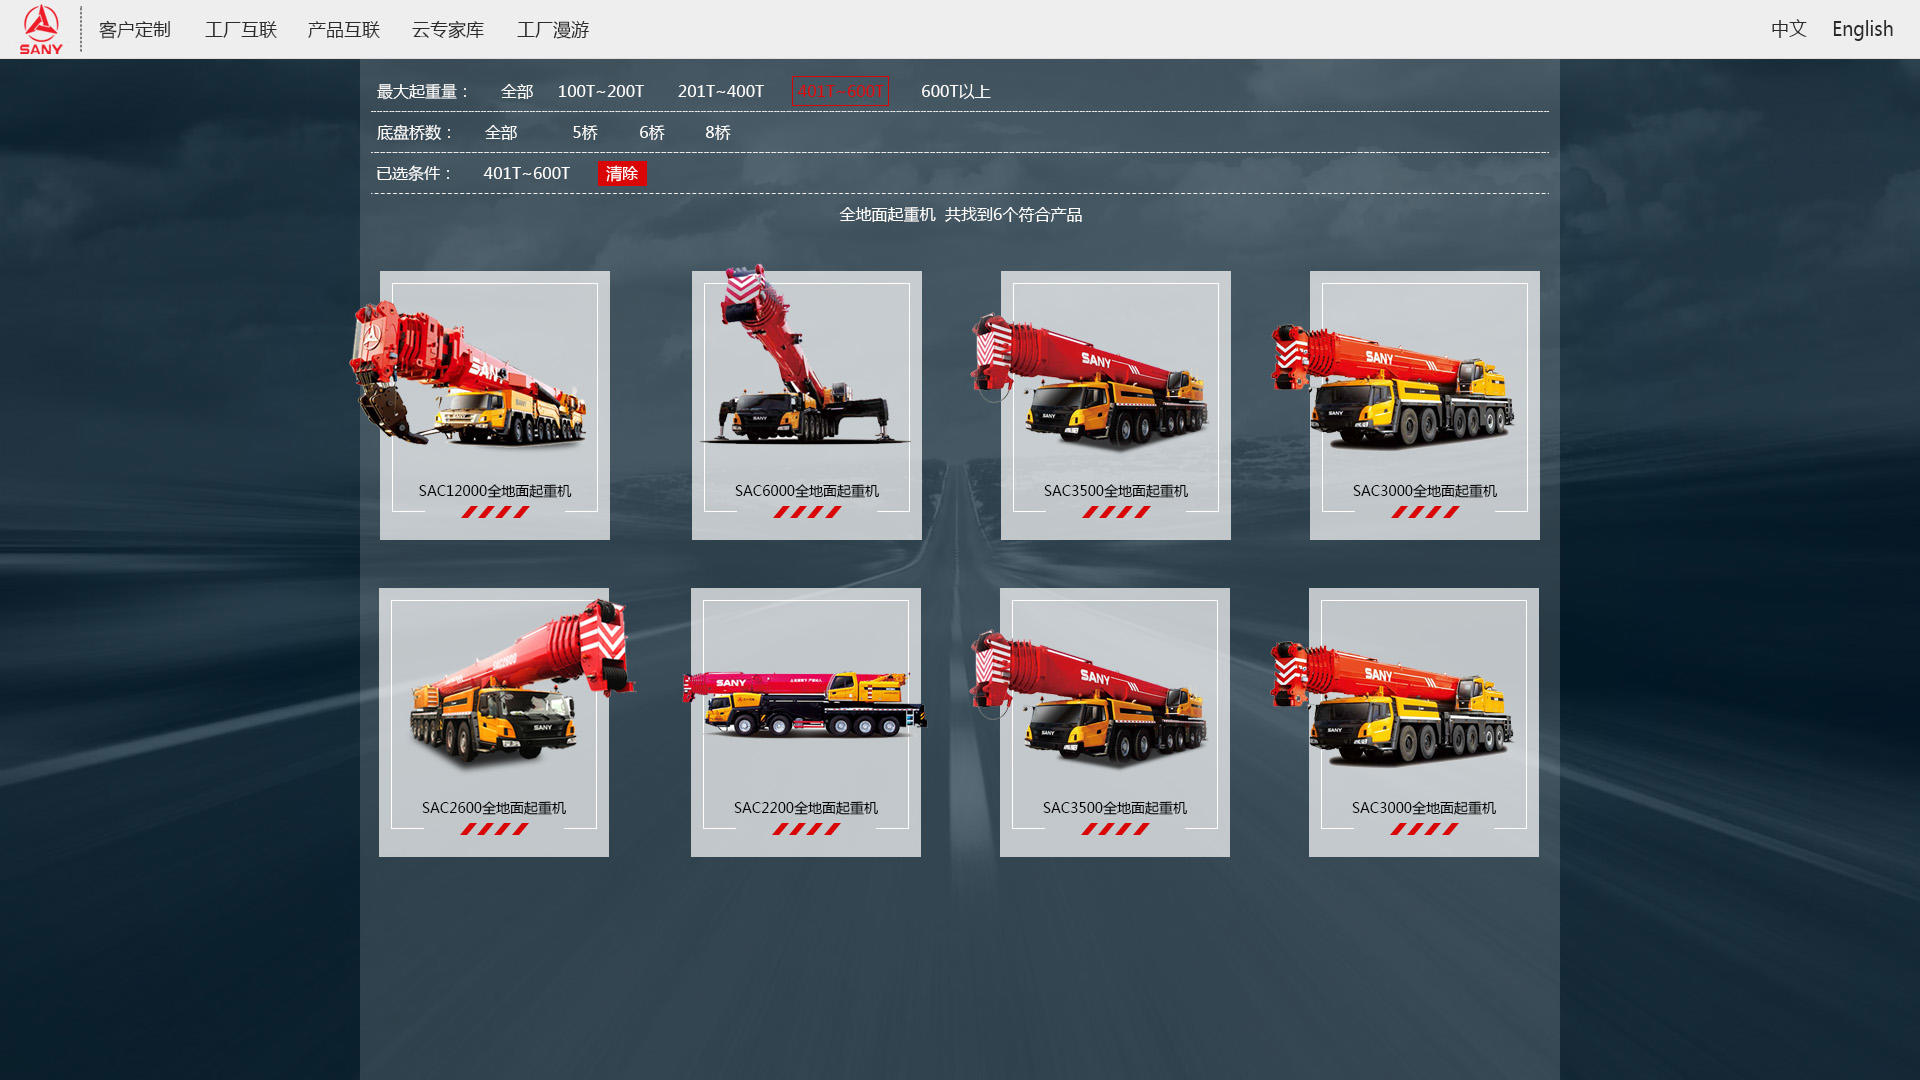Select the 401T~600T capacity filter
1920x1080 pixels.
[x=840, y=91]
